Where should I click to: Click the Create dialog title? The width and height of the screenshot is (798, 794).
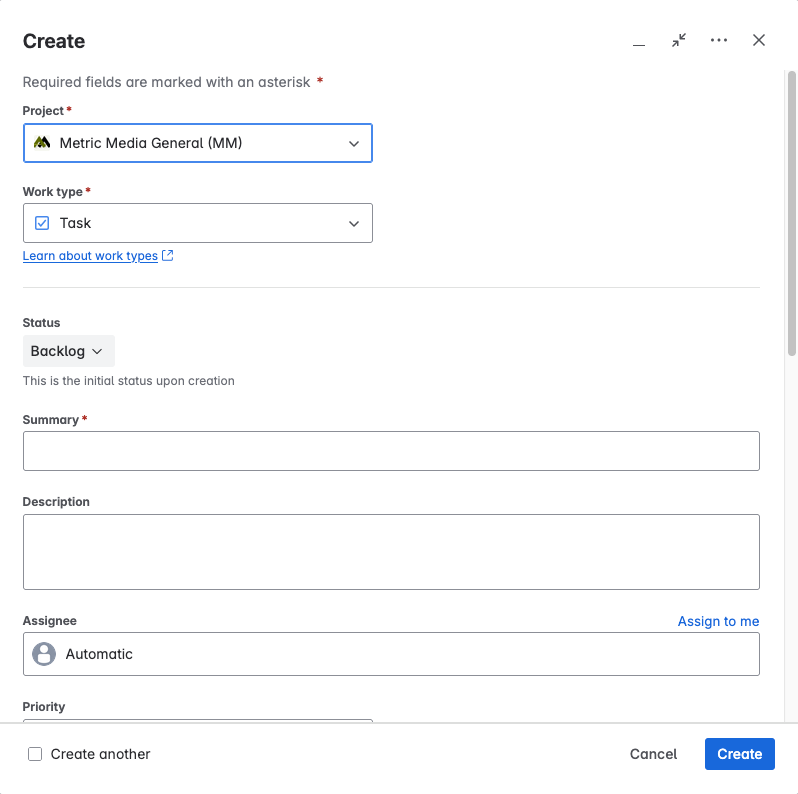54,41
